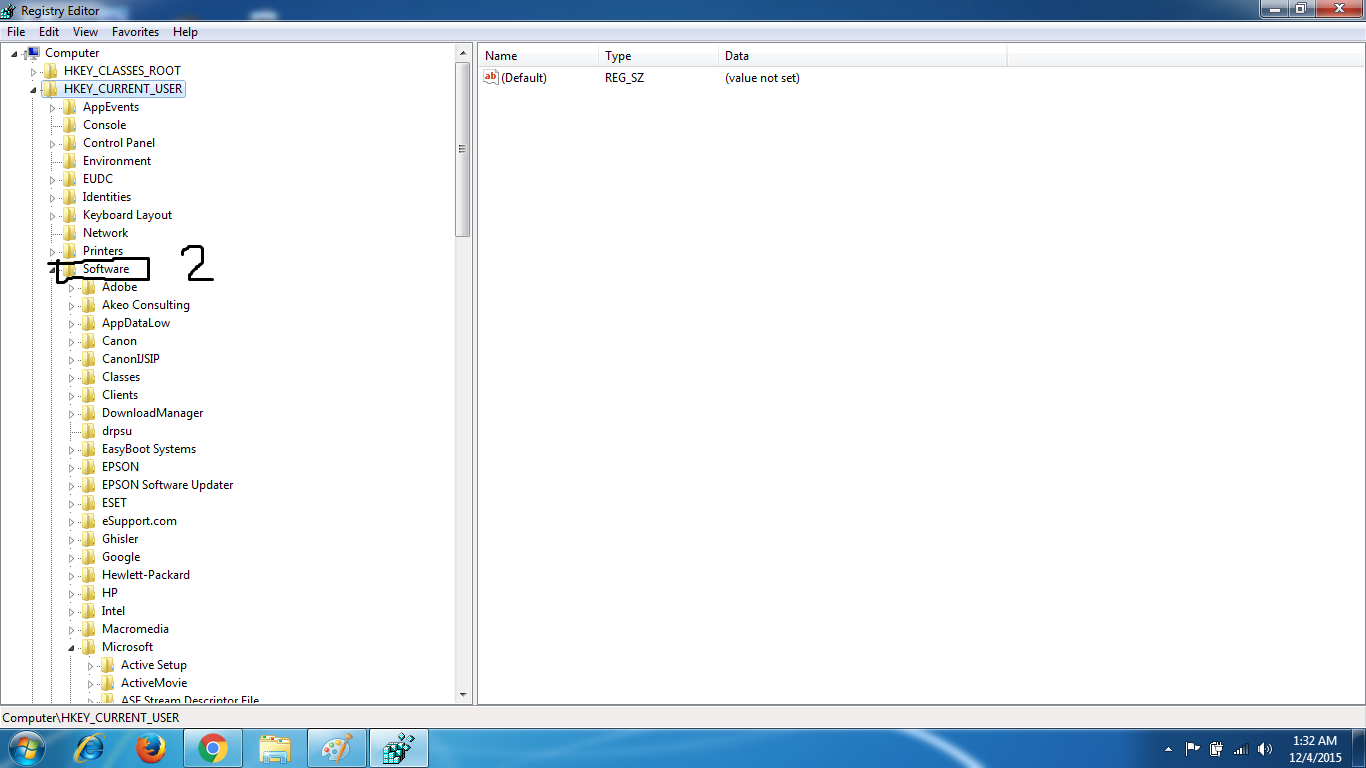The height and width of the screenshot is (768, 1366).
Task: Click the HKEY_CURRENT_USER folder icon
Action: click(x=50, y=89)
